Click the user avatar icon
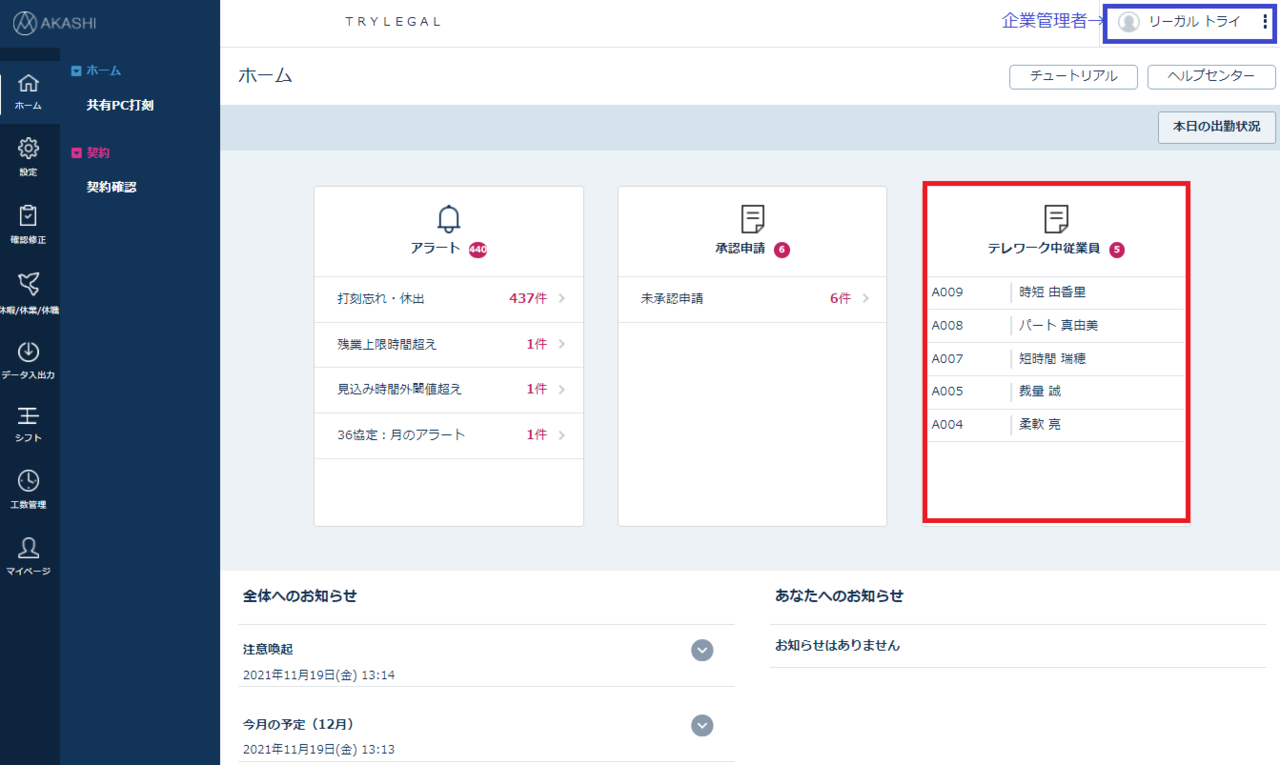 coord(1129,22)
